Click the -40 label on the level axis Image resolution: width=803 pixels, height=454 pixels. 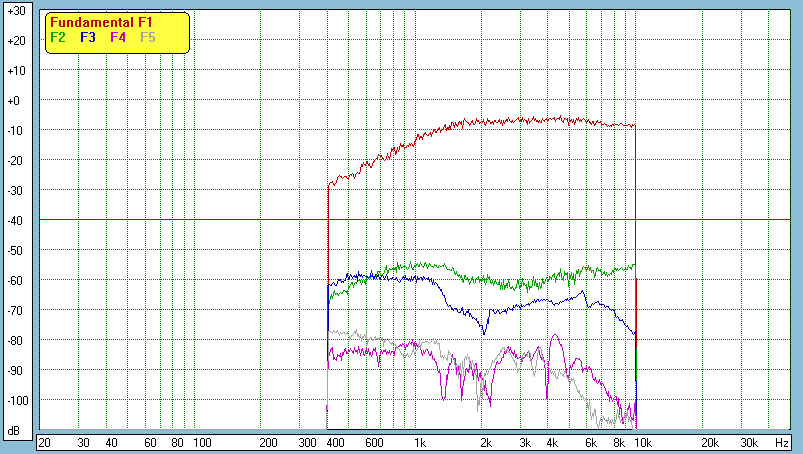pyautogui.click(x=15, y=221)
